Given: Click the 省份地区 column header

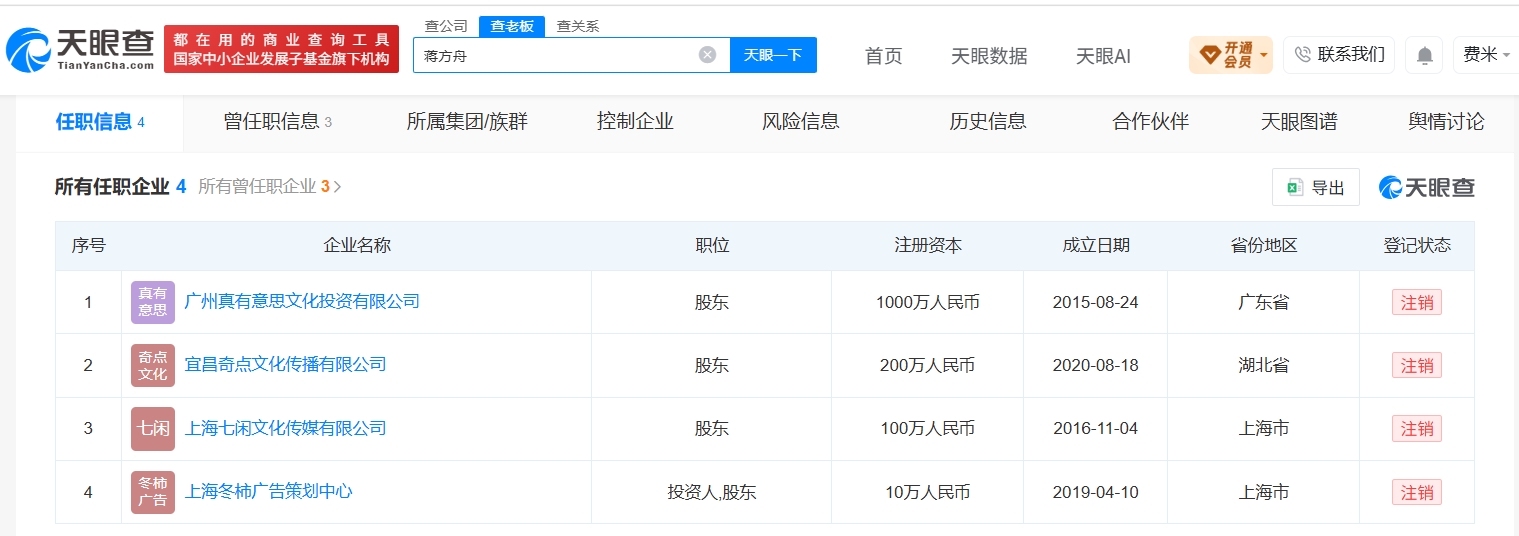Looking at the screenshot, I should [x=1264, y=245].
